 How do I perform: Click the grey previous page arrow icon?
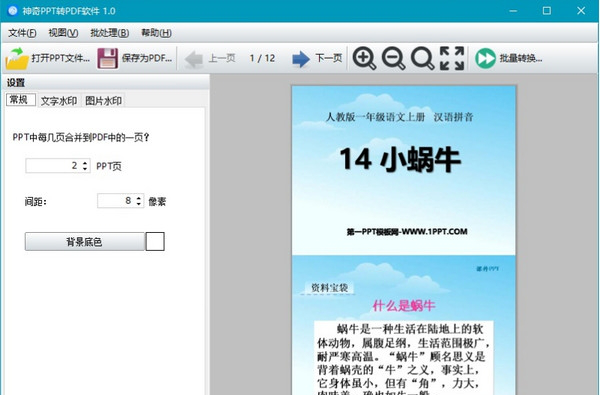[193, 59]
